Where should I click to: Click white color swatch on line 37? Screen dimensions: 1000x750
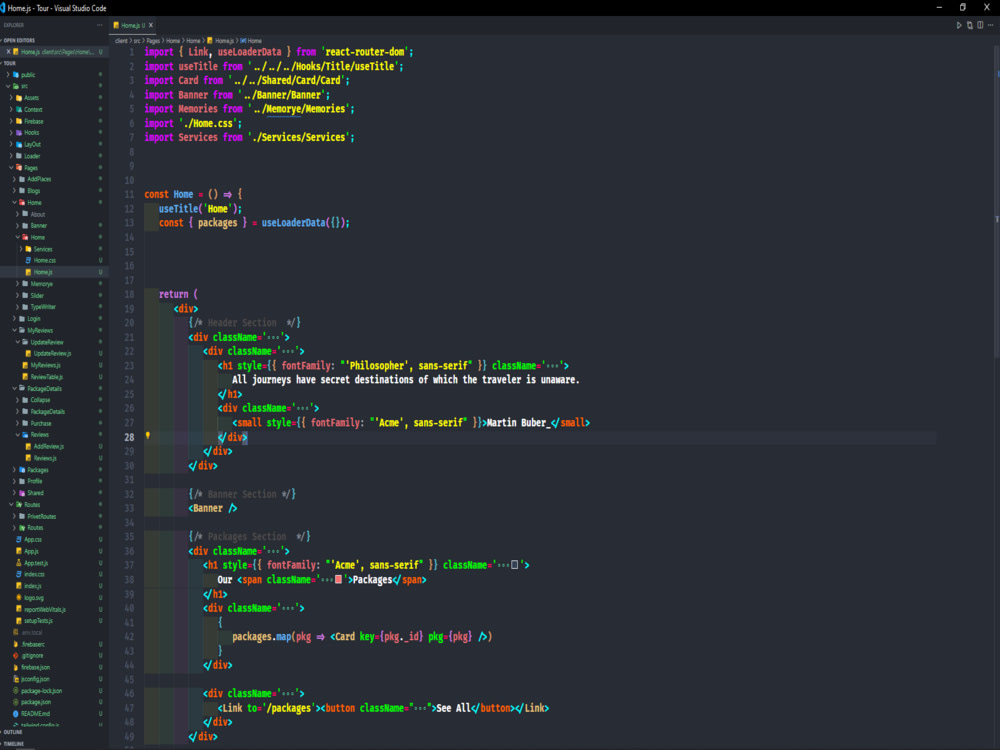515,565
